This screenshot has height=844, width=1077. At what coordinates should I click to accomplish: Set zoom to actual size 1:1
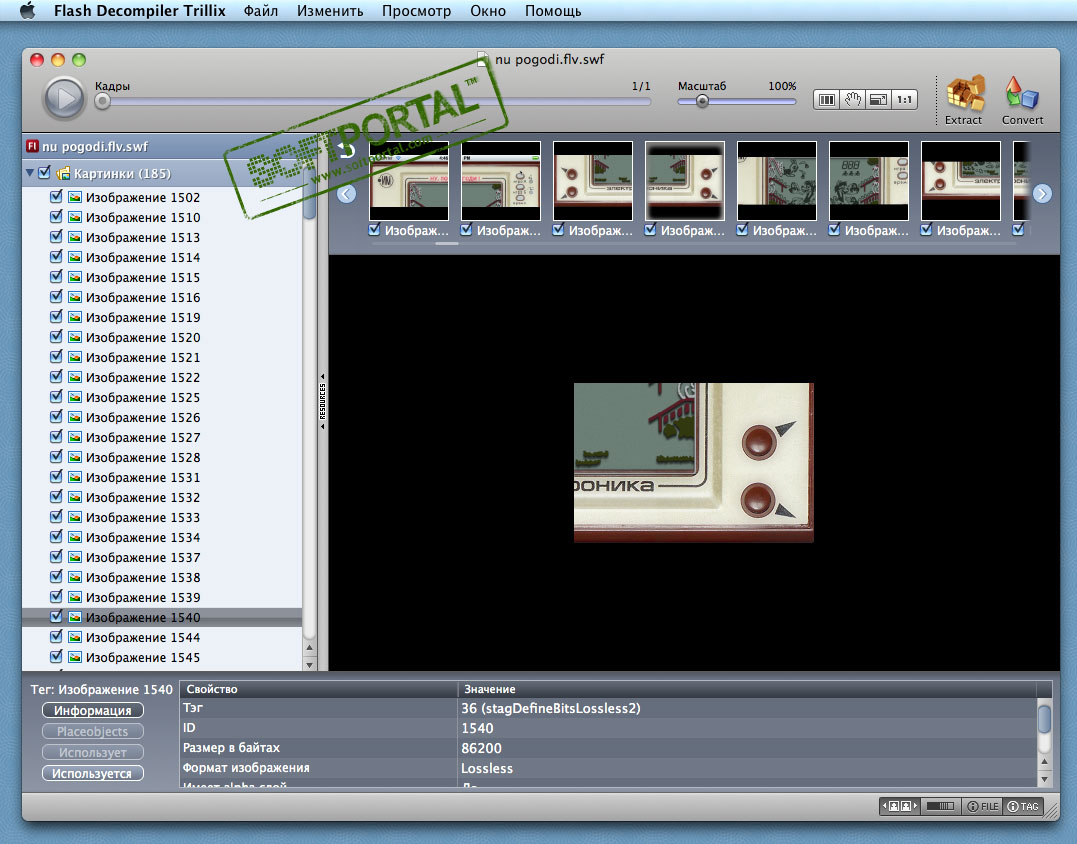(x=905, y=100)
